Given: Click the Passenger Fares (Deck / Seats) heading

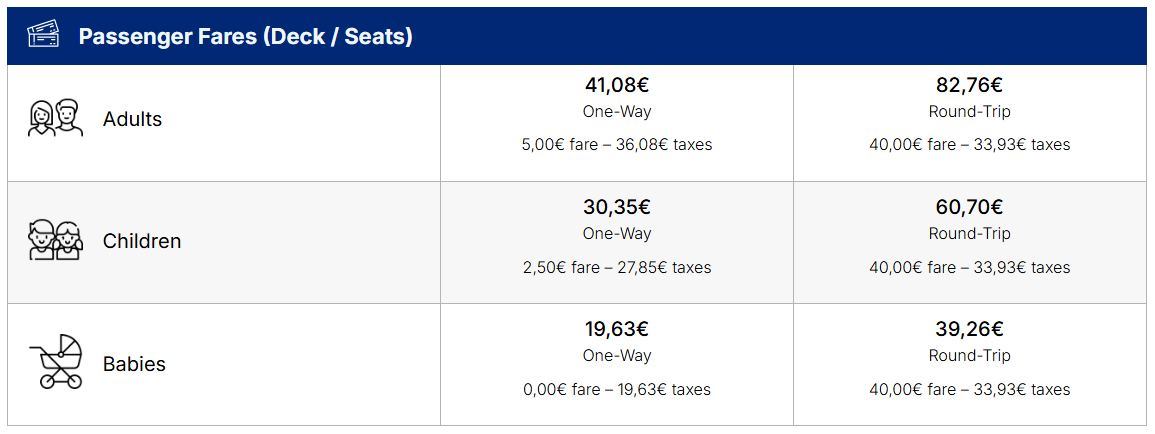Looking at the screenshot, I should (x=246, y=37).
